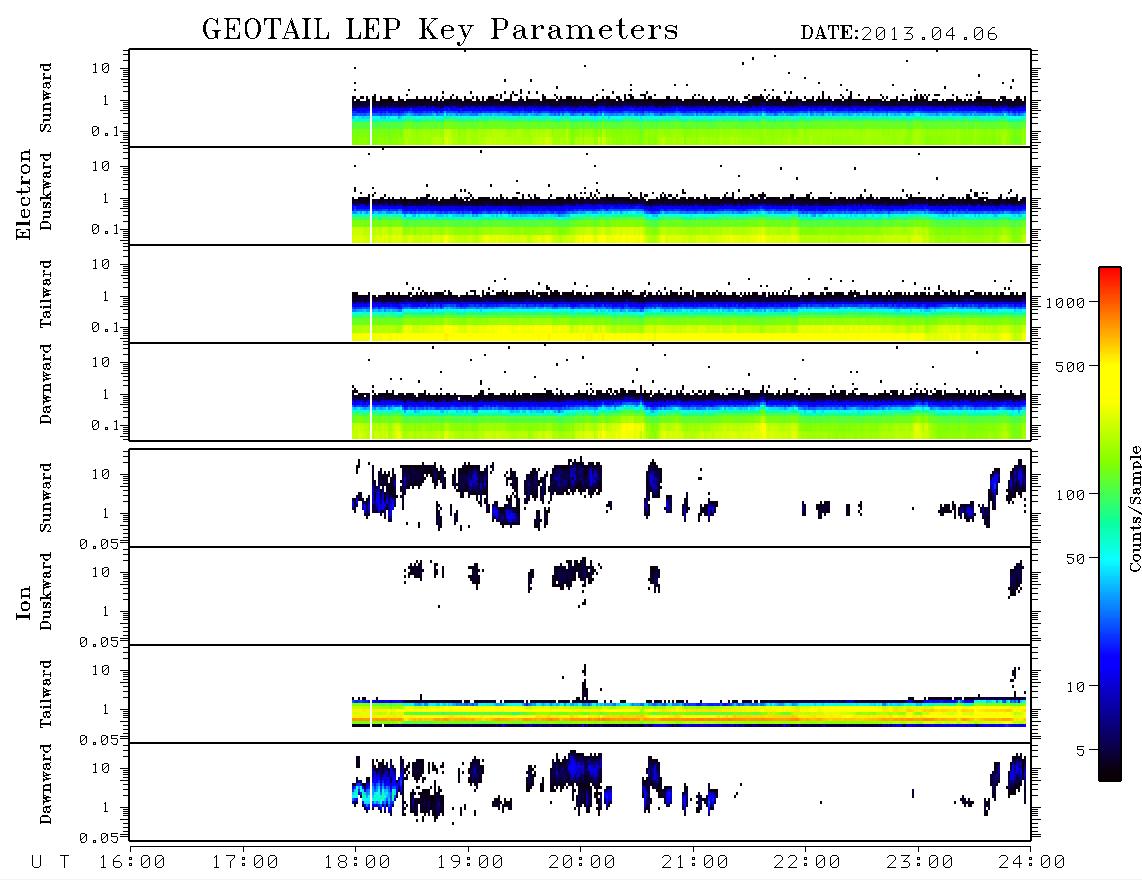The height and width of the screenshot is (880, 1142).
Task: Click the "21:00" time tick label
Action: 695,863
